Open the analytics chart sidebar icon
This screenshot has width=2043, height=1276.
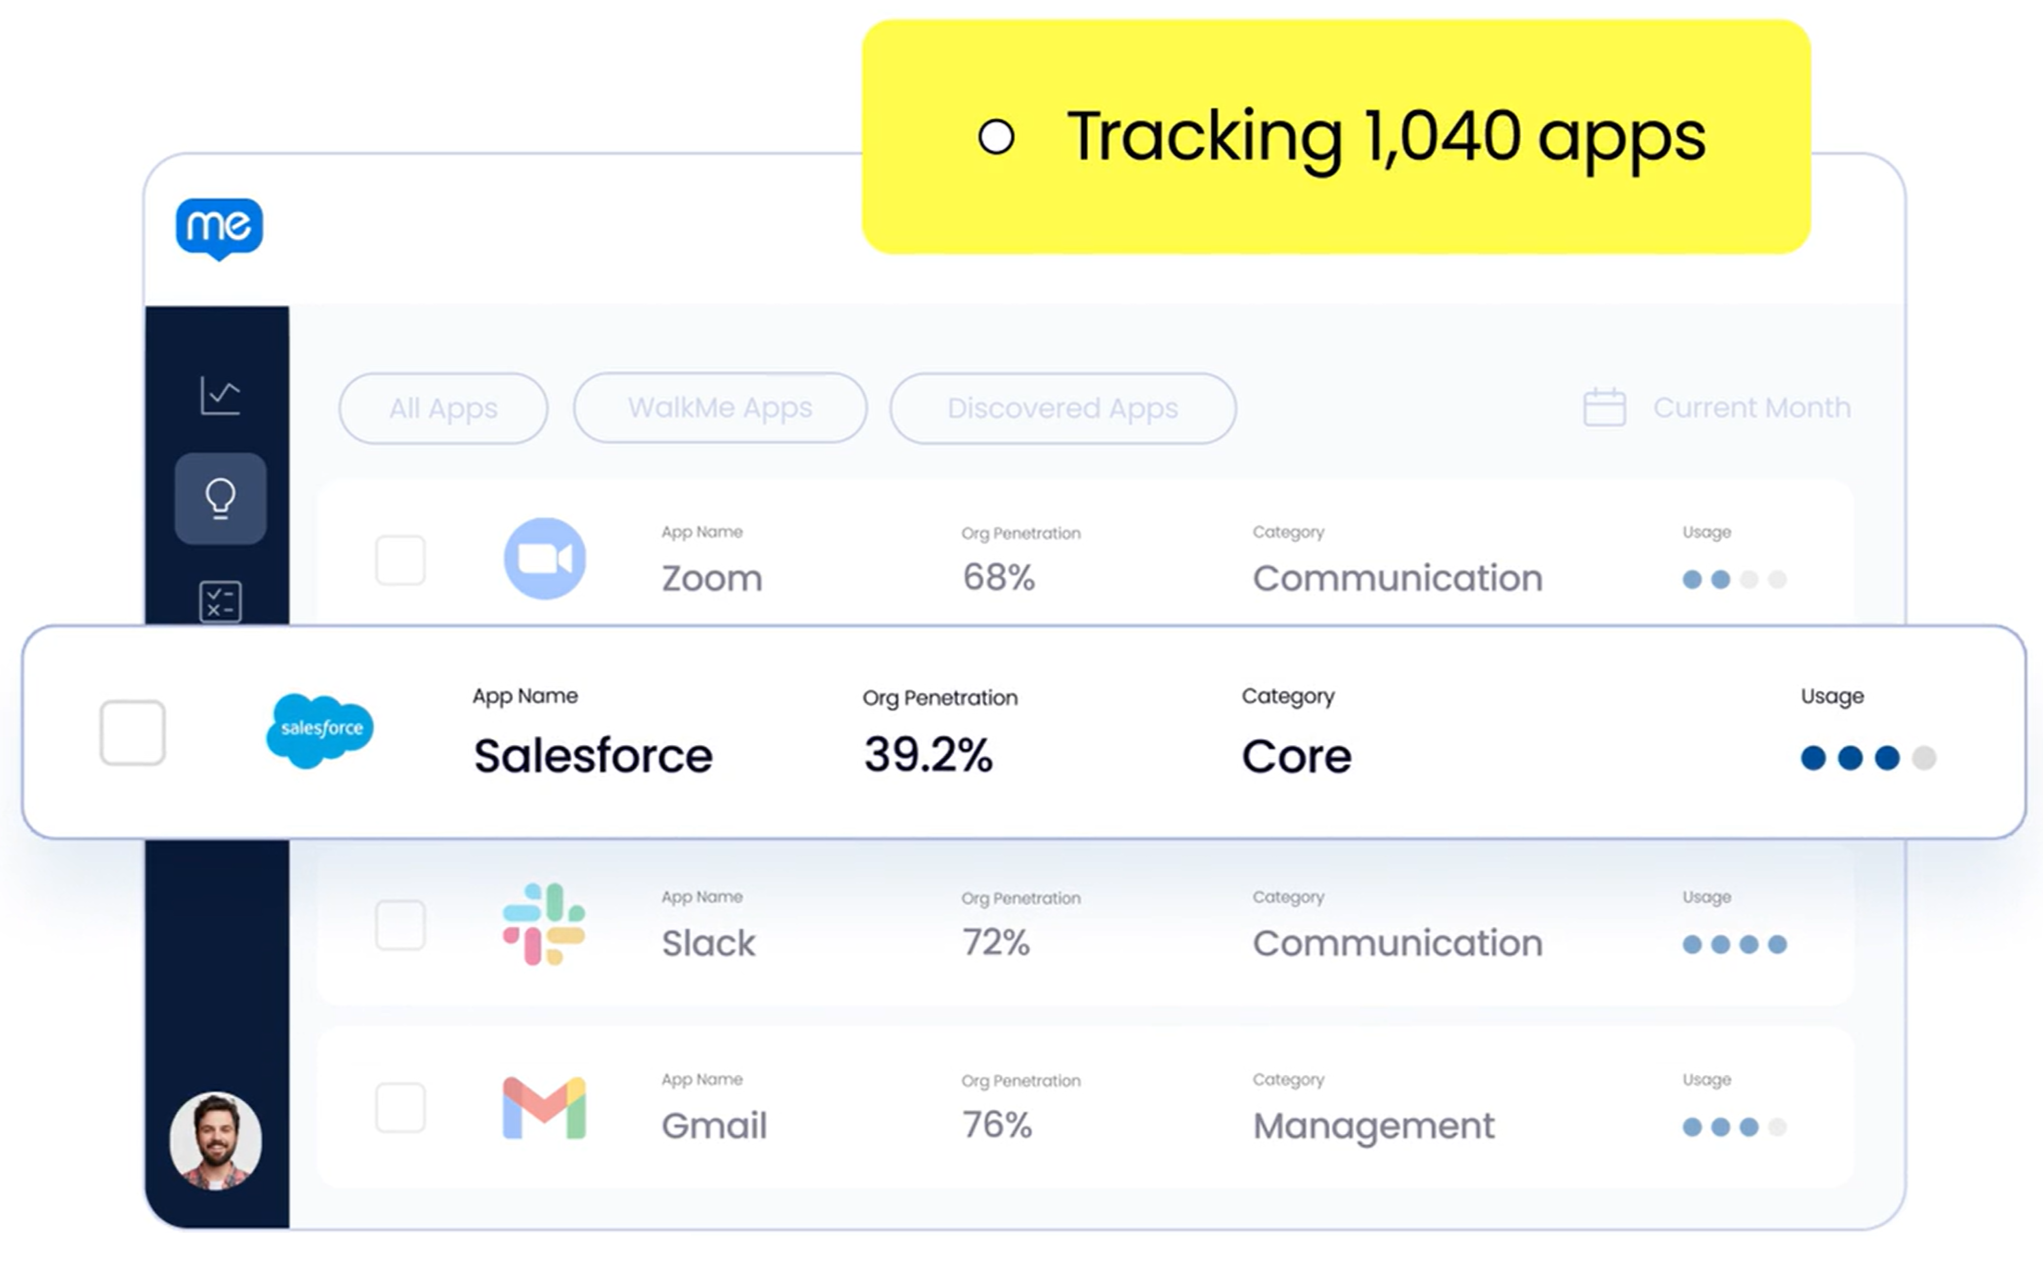[x=220, y=396]
